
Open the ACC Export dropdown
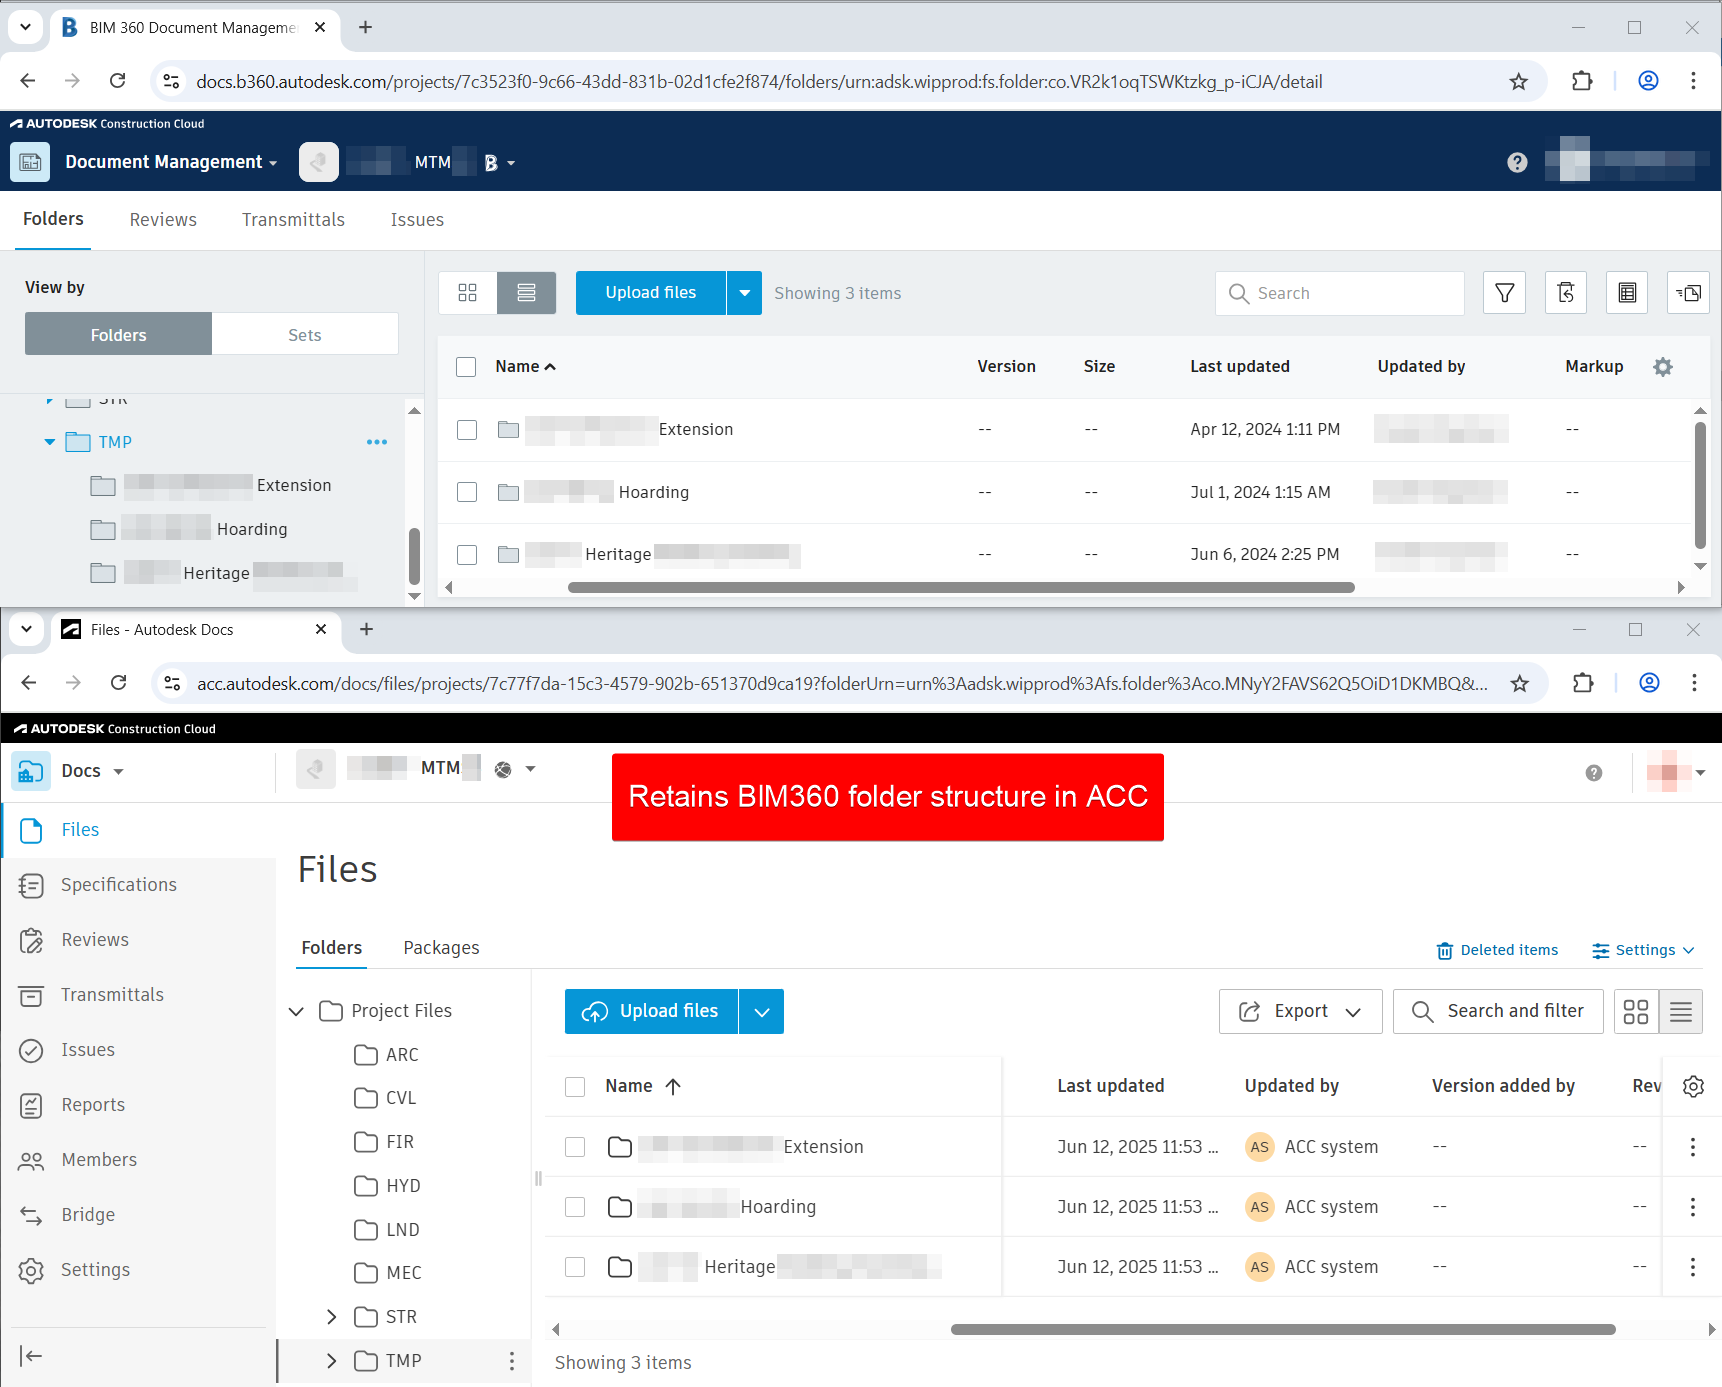click(x=1300, y=1012)
